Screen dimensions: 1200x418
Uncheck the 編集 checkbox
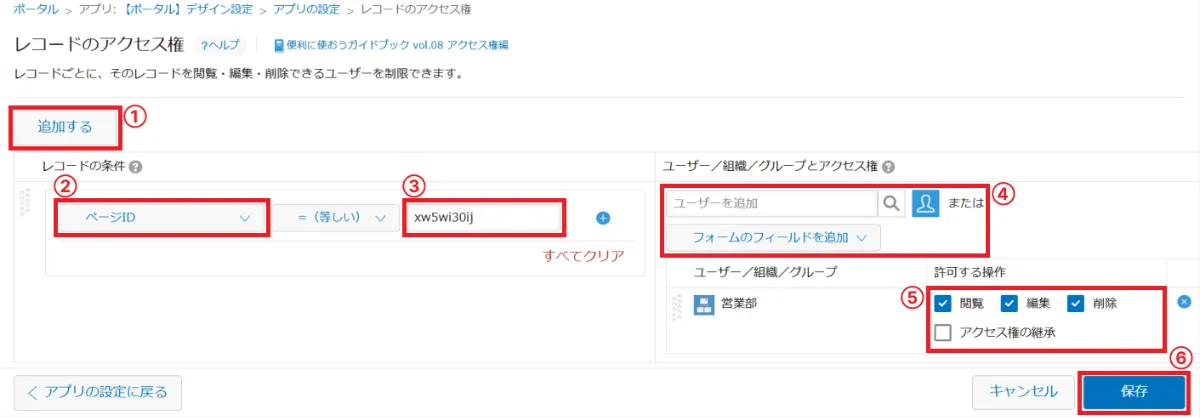(x=1009, y=303)
